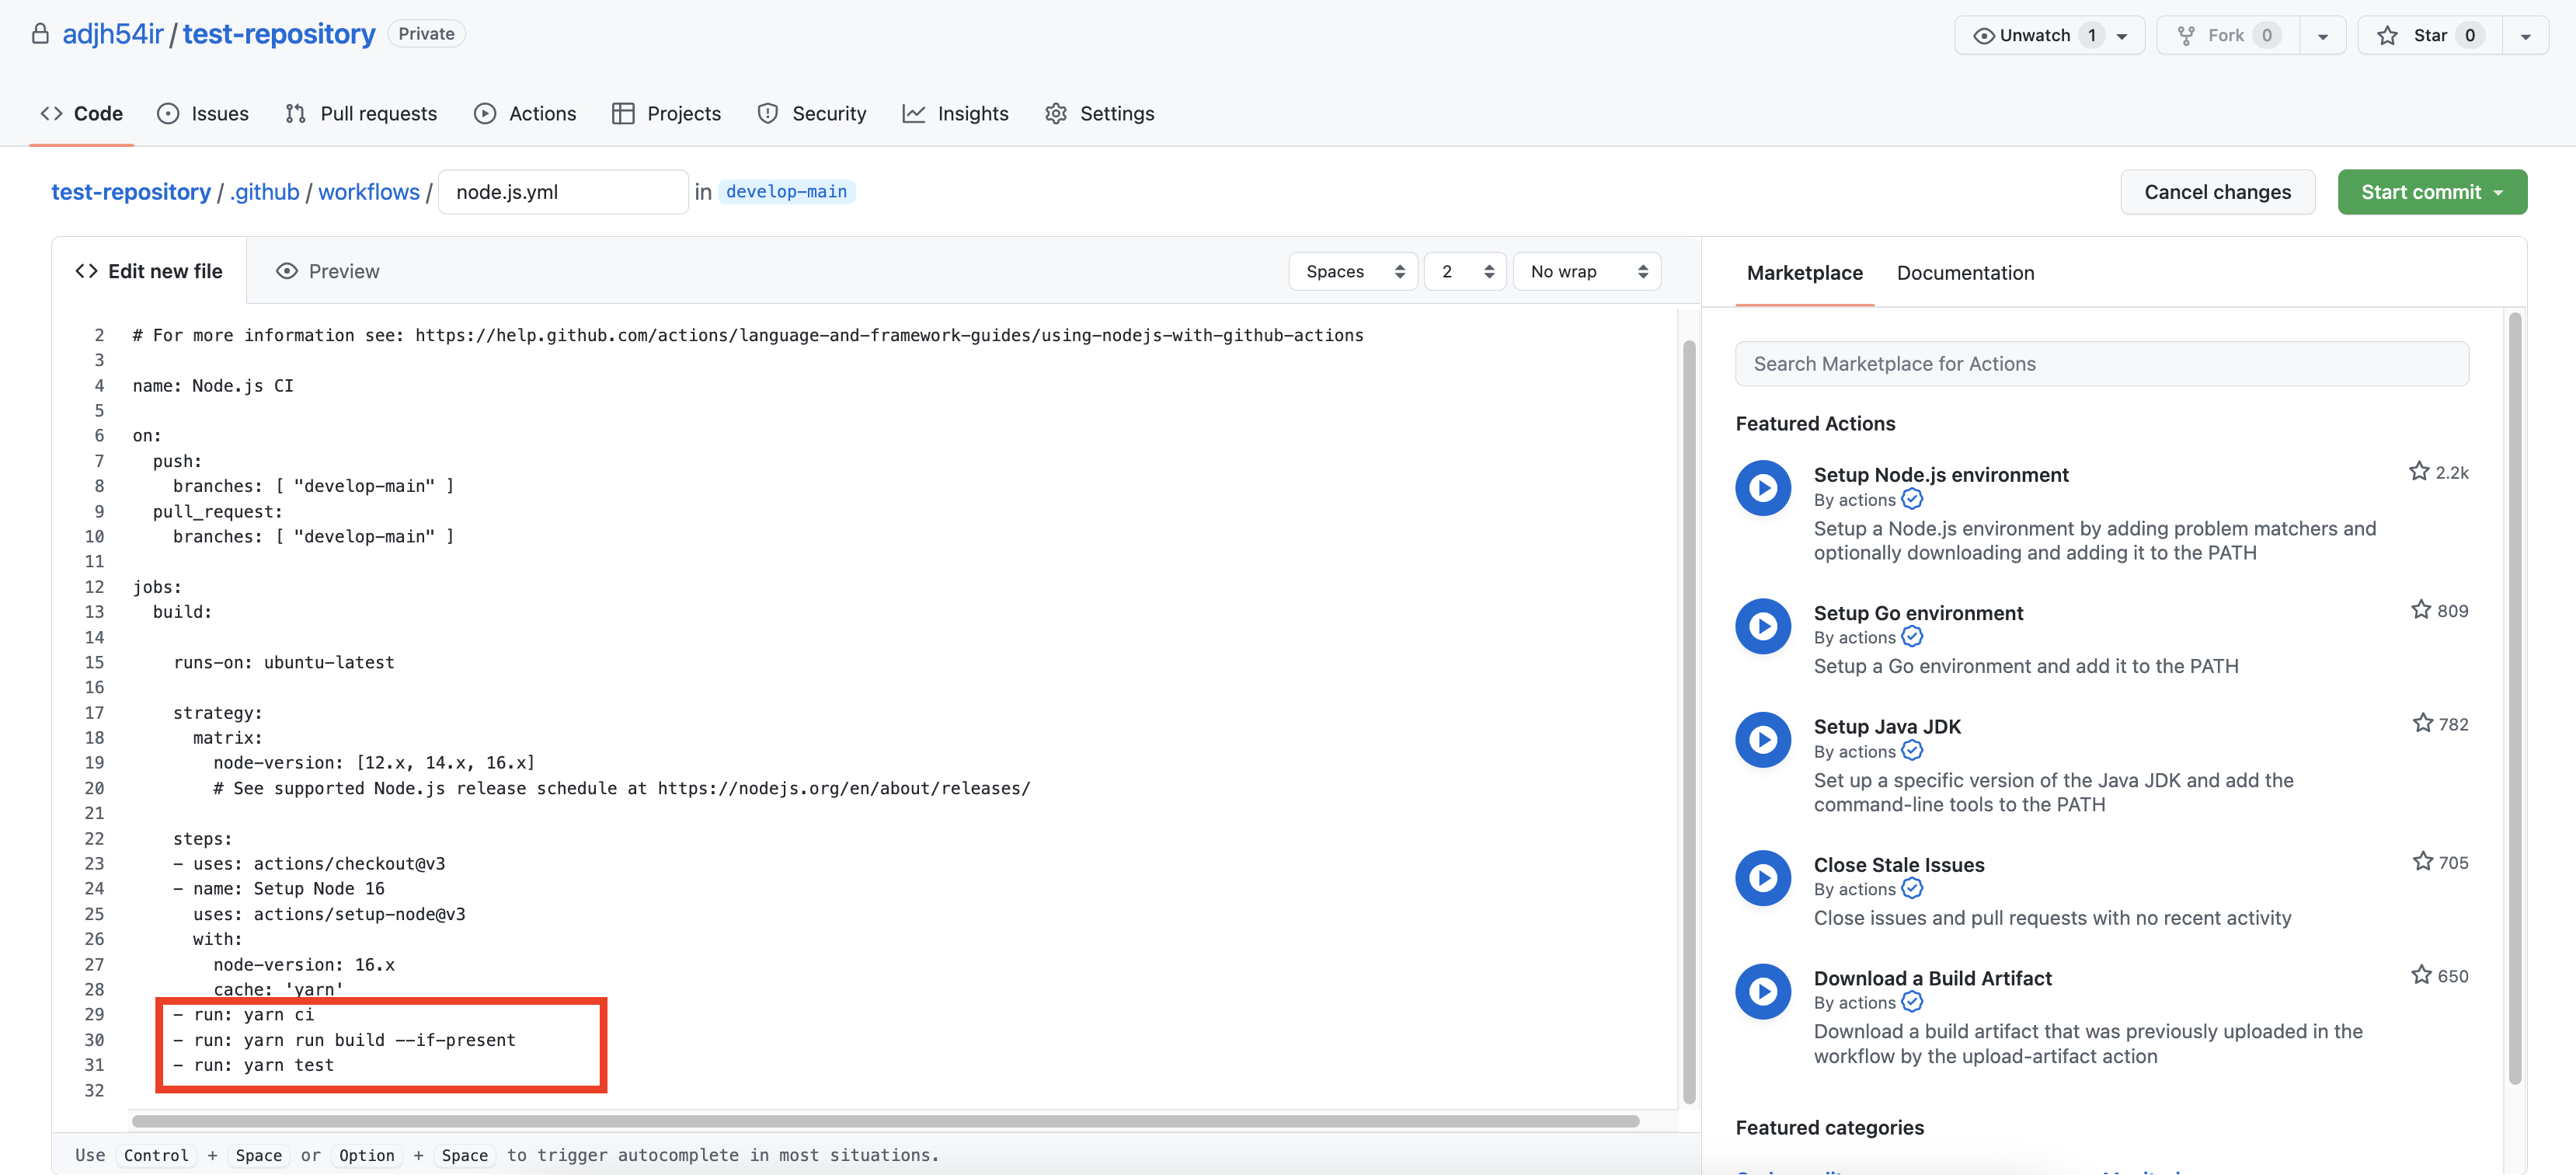This screenshot has width=2576, height=1175.
Task: Open Security via the shield icon
Action: point(767,114)
